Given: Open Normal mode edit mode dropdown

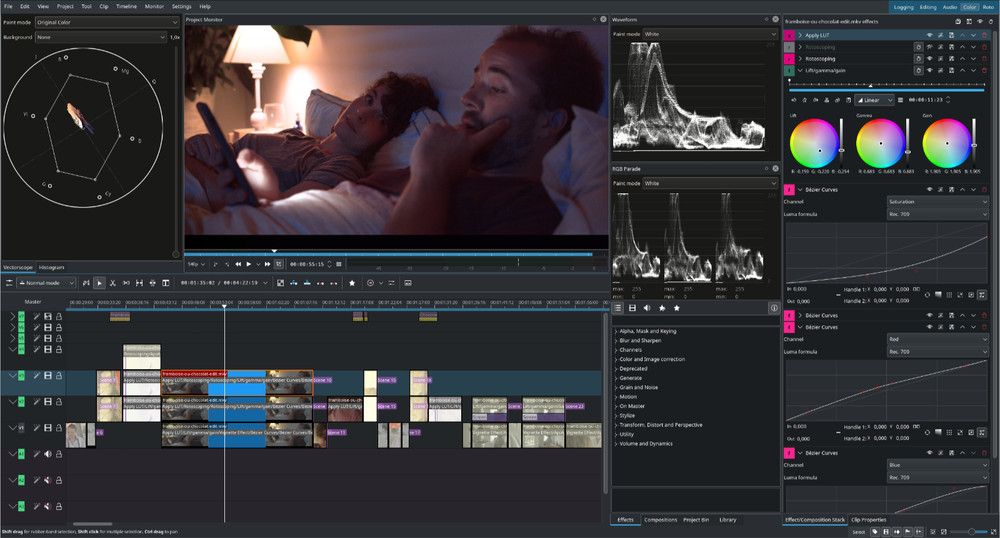Looking at the screenshot, I should [x=46, y=283].
